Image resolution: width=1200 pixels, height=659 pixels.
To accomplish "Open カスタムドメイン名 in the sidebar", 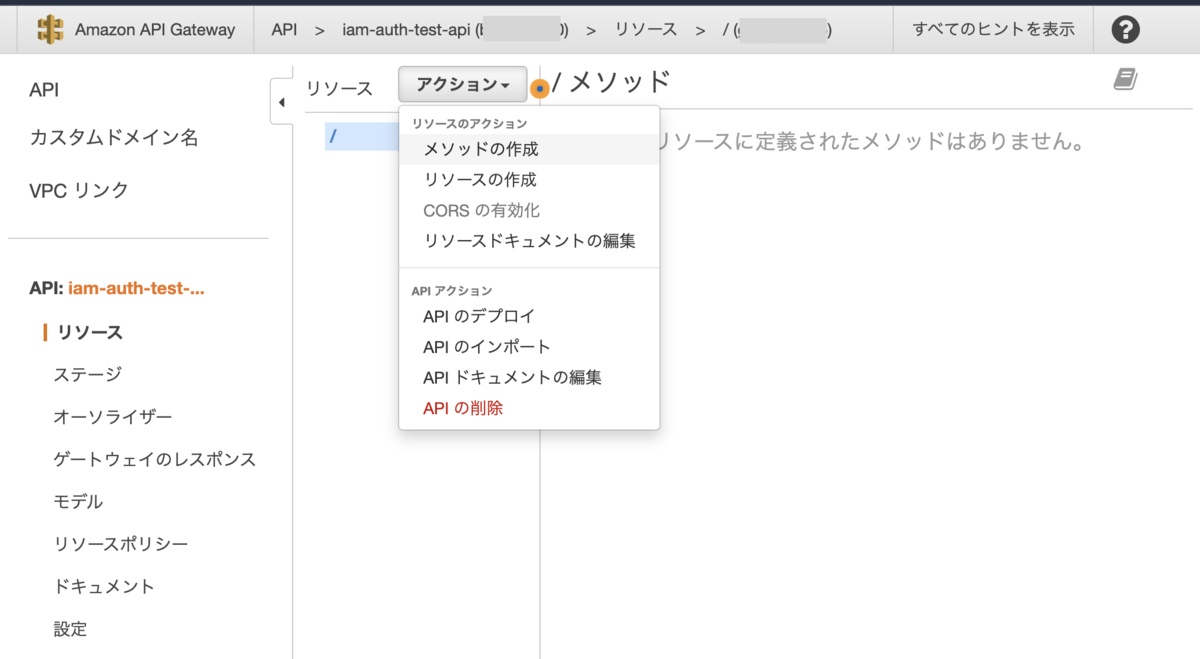I will [x=114, y=138].
